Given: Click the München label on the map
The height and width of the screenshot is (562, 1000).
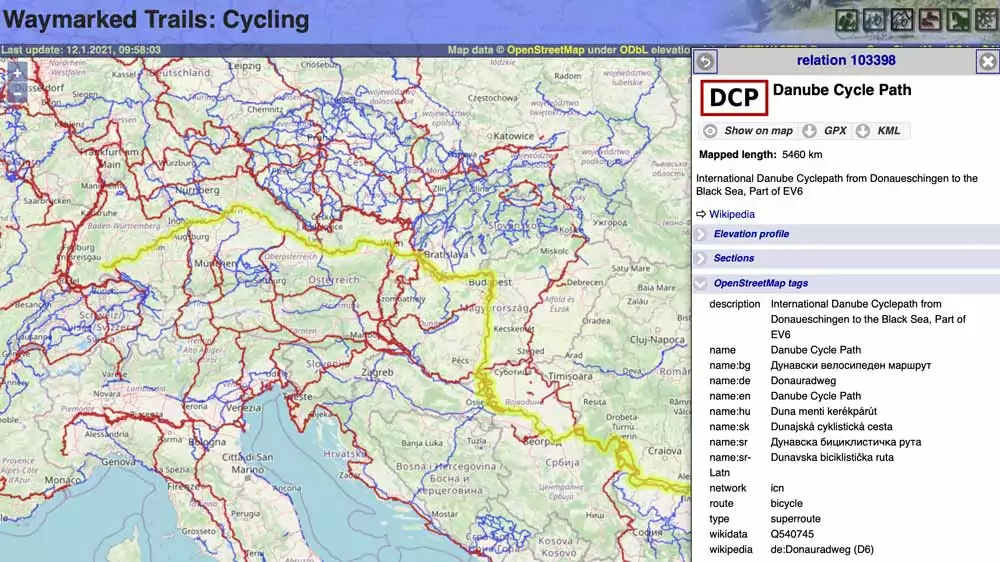Looking at the screenshot, I should (216, 263).
